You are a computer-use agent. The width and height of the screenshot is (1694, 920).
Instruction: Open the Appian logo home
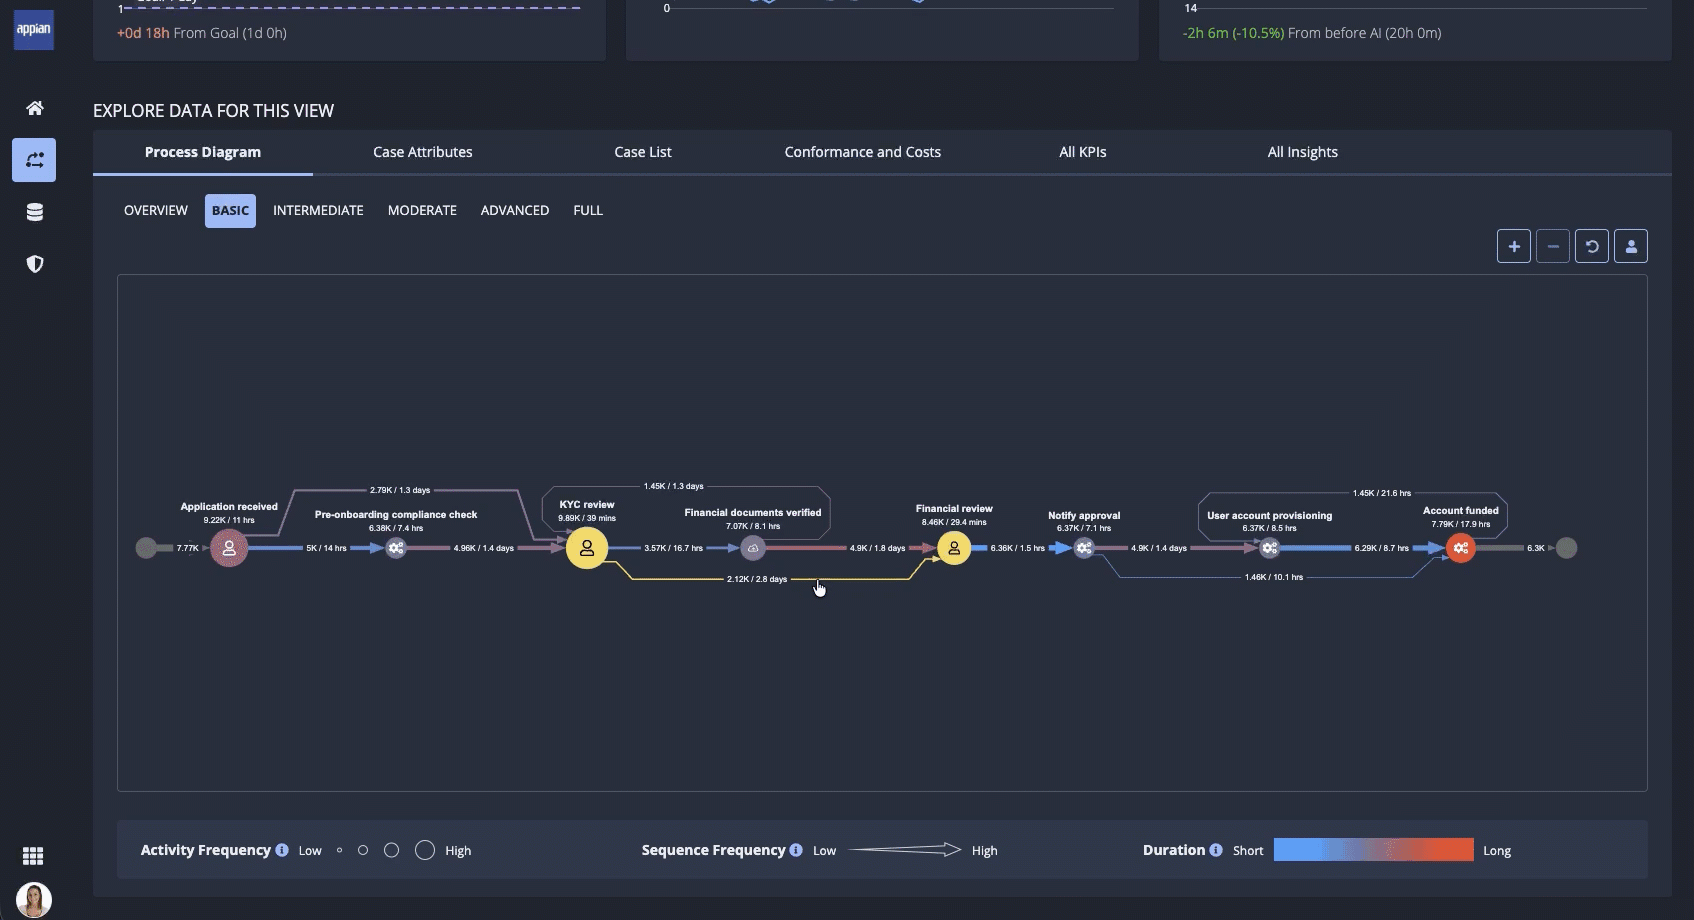34,29
